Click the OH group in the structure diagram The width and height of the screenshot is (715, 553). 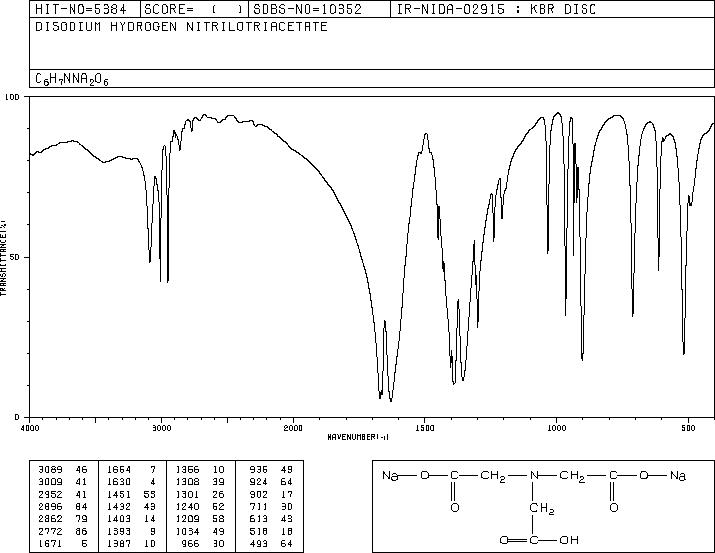569,540
